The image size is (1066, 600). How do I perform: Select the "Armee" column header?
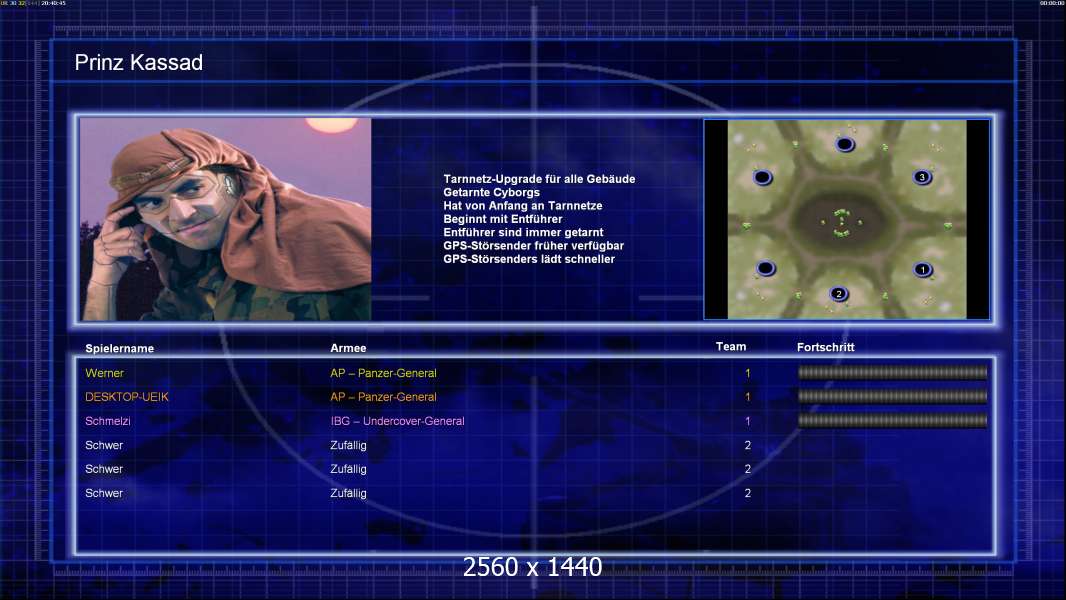(348, 348)
